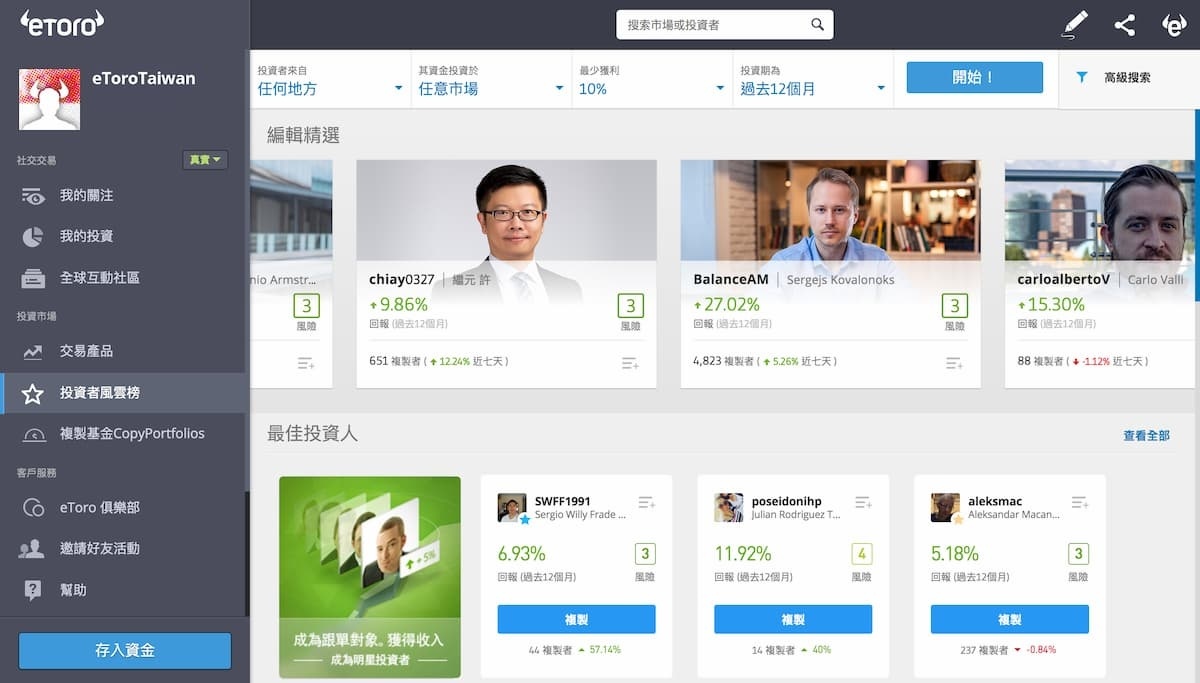
Task: Click 複製 button for SWFF1991
Action: click(x=576, y=619)
